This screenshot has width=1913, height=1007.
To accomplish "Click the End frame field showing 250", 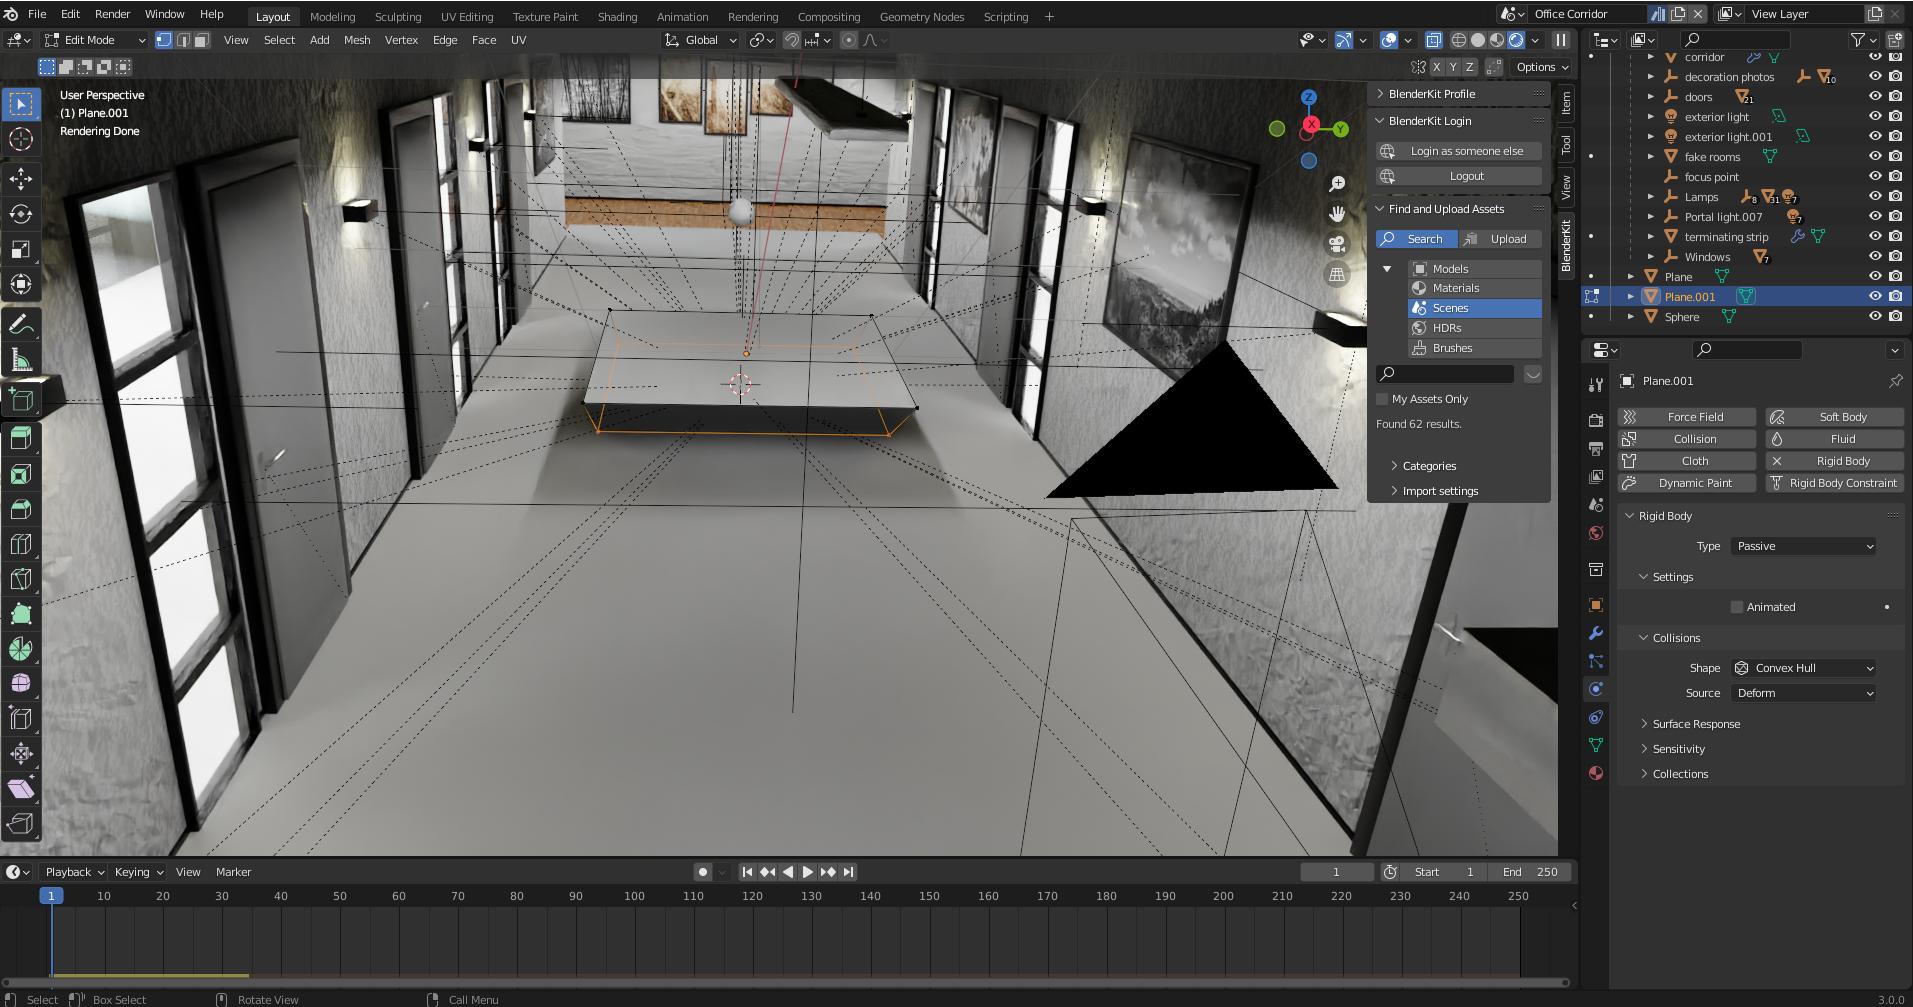I will 1528,871.
